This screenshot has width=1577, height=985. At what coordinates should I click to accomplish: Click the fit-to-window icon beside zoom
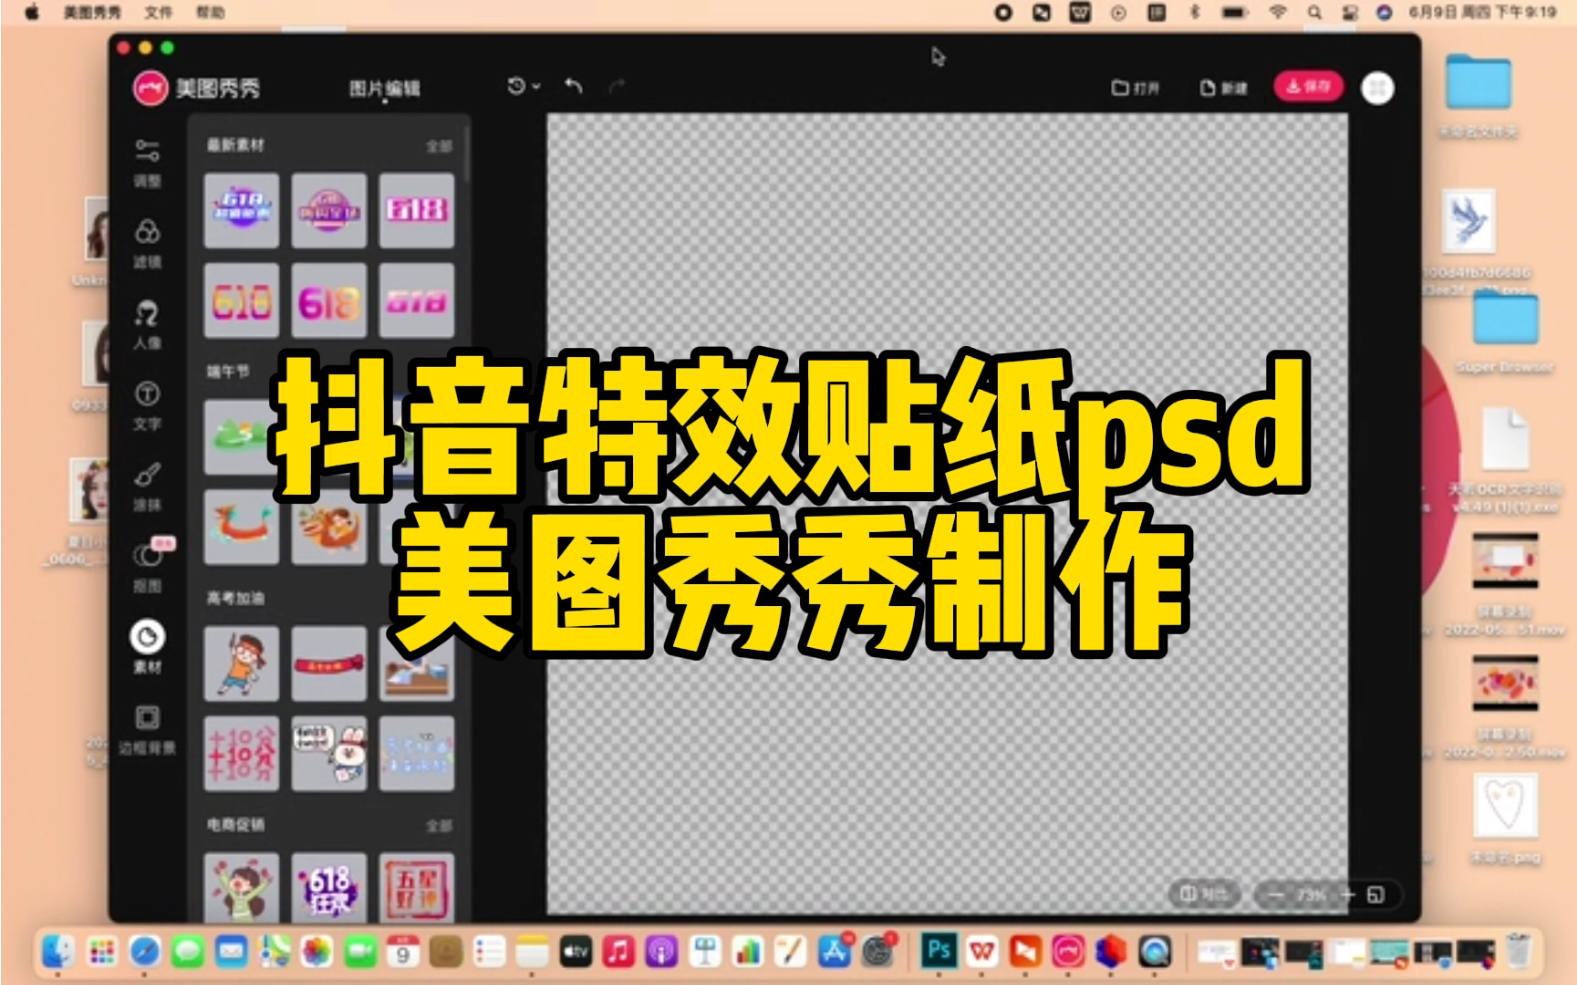click(x=1376, y=895)
